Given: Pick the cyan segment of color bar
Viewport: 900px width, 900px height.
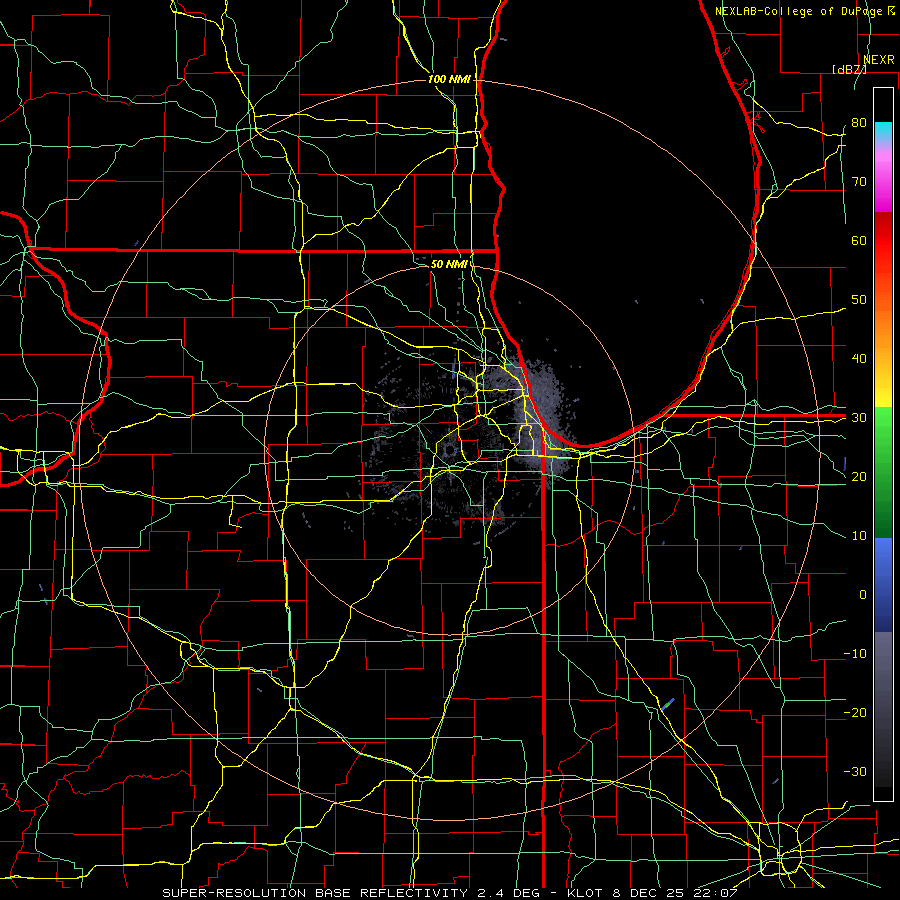Looking at the screenshot, I should click(x=883, y=132).
